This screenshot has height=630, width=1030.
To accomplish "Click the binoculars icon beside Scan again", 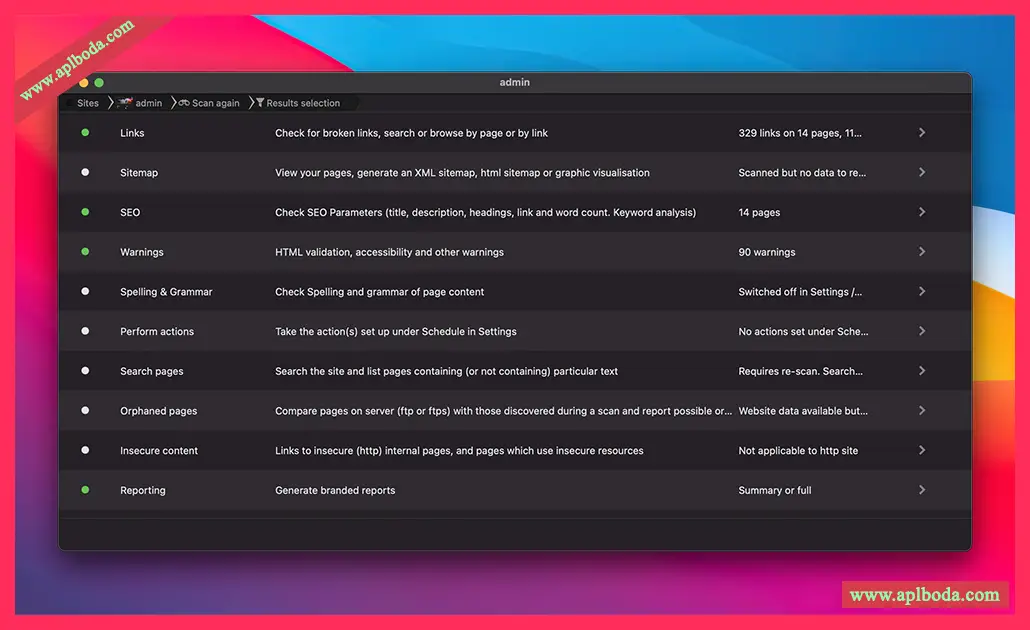I will coord(184,103).
